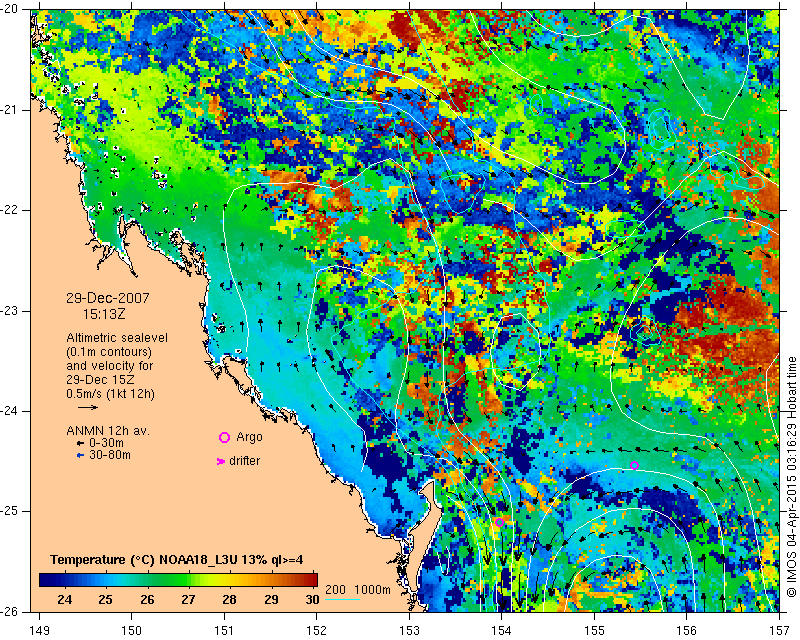800x640 pixels.
Task: Click color bar tick label '29'
Action: (271, 599)
